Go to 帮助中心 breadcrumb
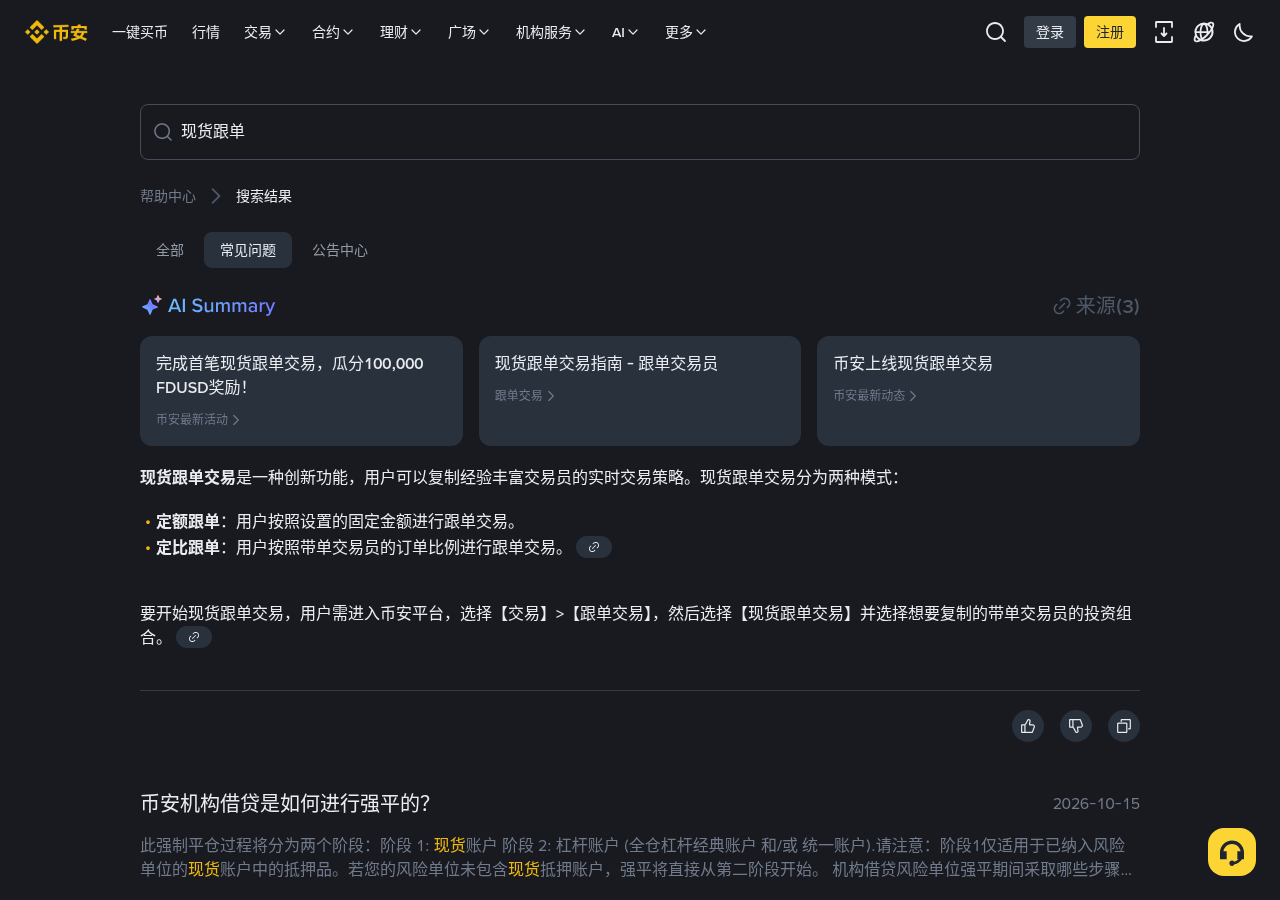Viewport: 1280px width, 900px height. 168,196
